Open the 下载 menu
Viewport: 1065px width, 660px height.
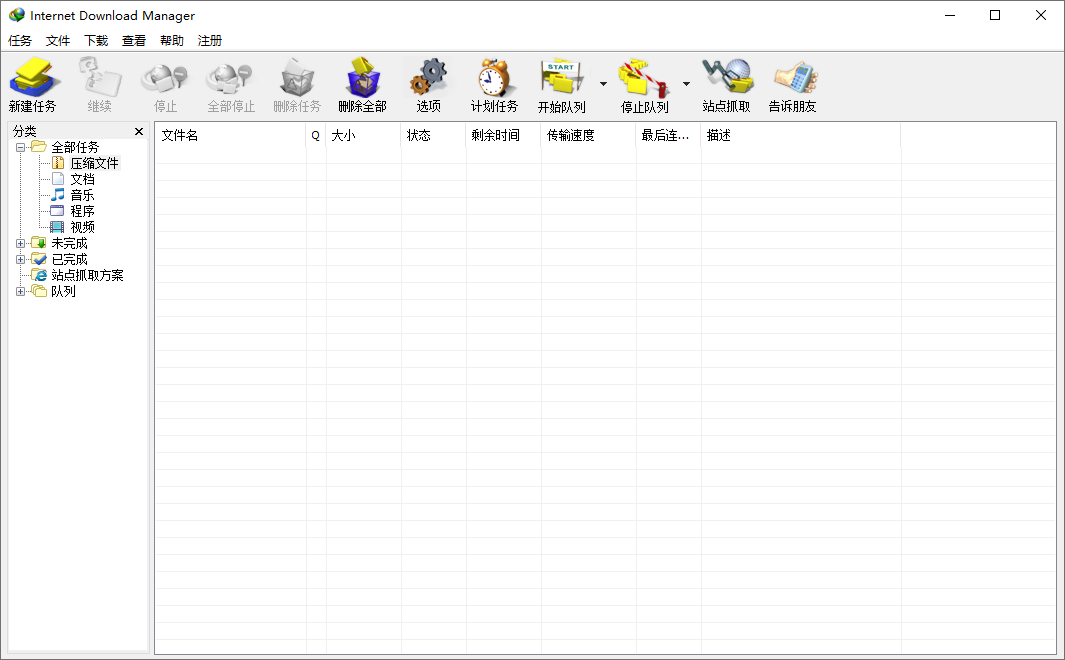96,41
